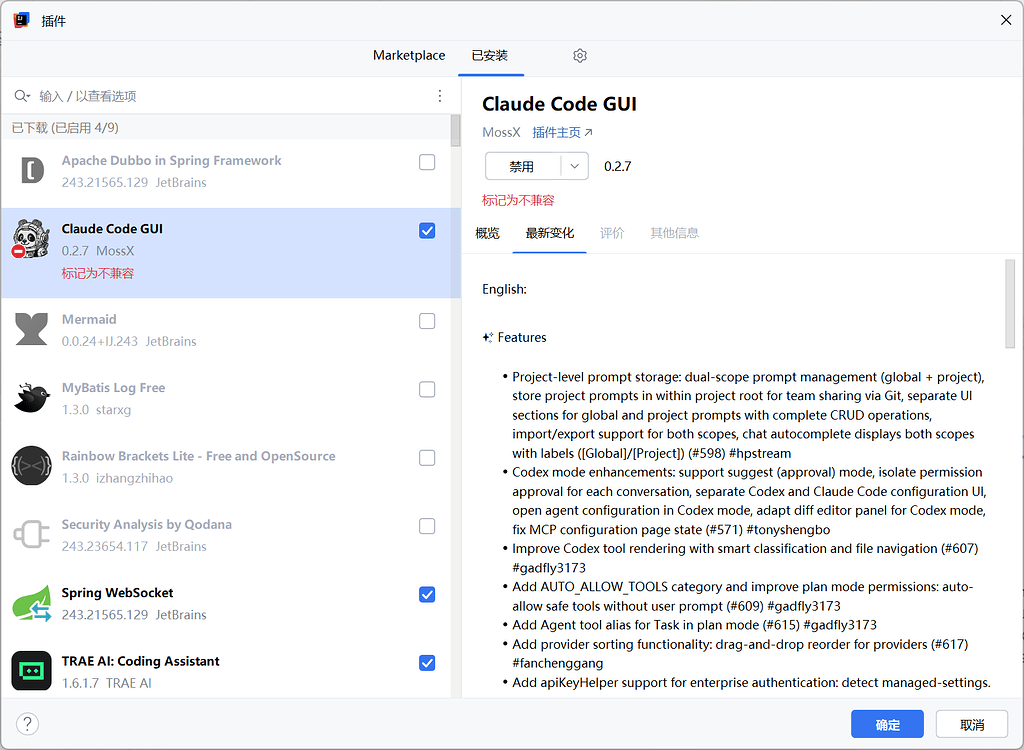Click the TRAE AI Coding Assistant icon
1024x750 pixels.
(x=31, y=671)
